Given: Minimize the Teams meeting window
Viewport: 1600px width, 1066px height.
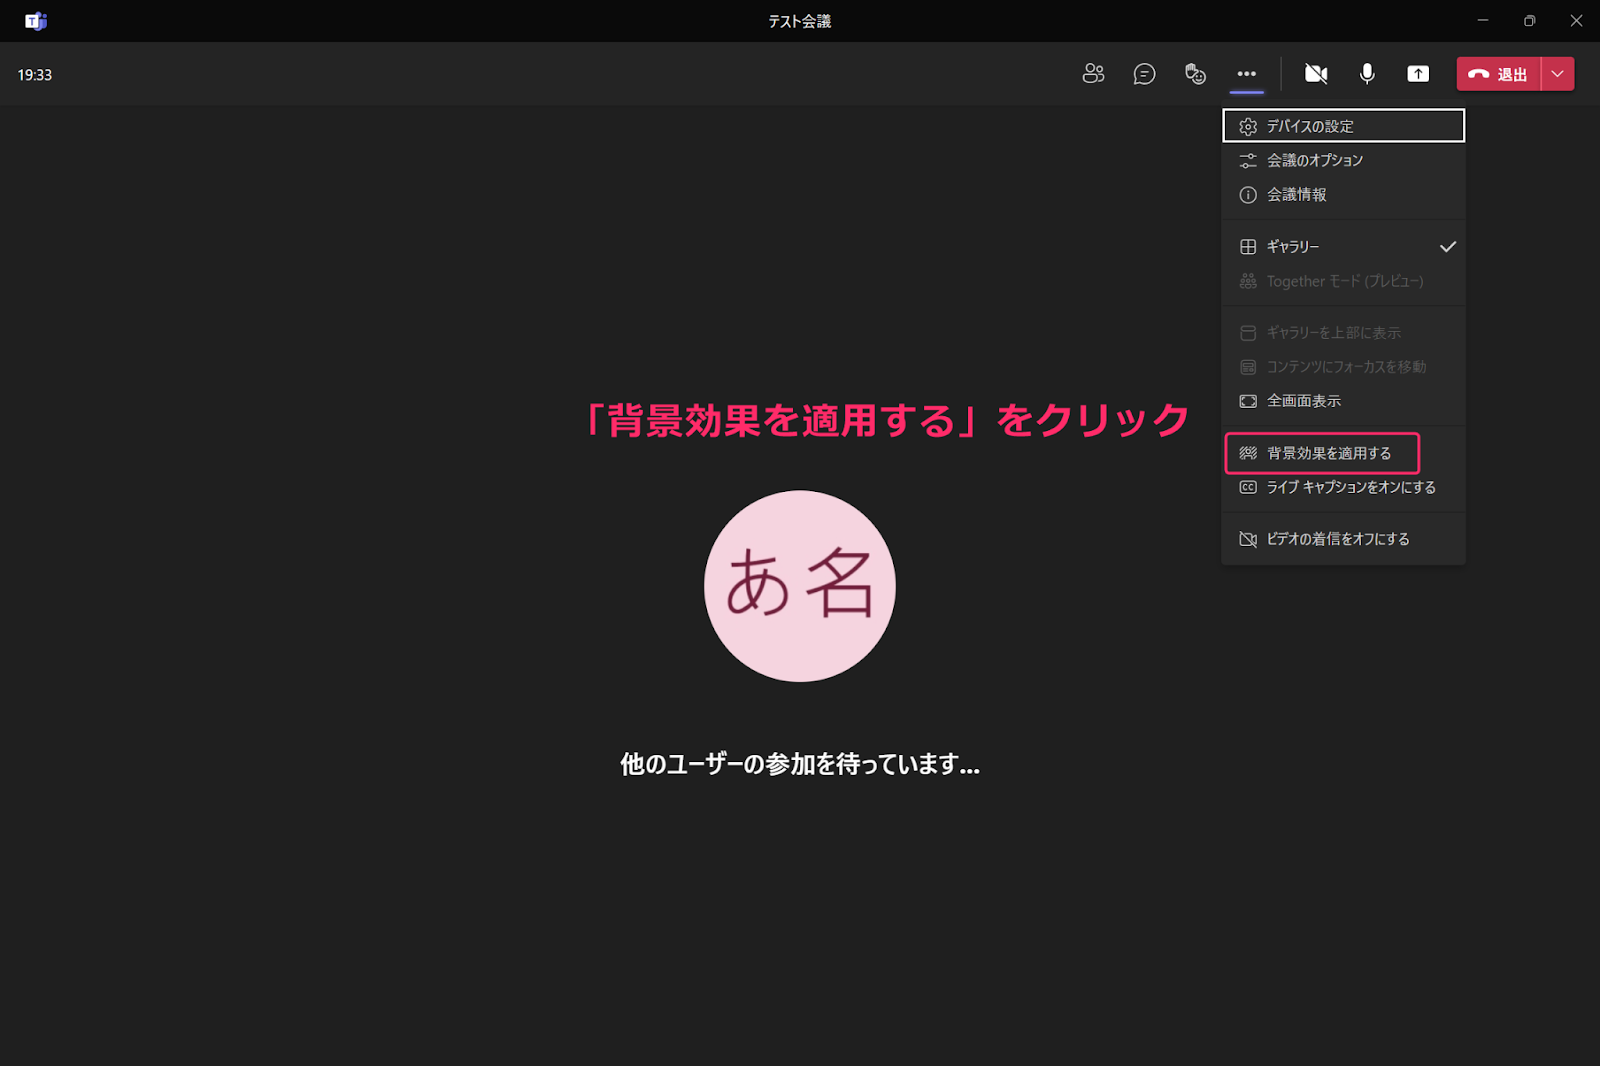Looking at the screenshot, I should (x=1483, y=20).
